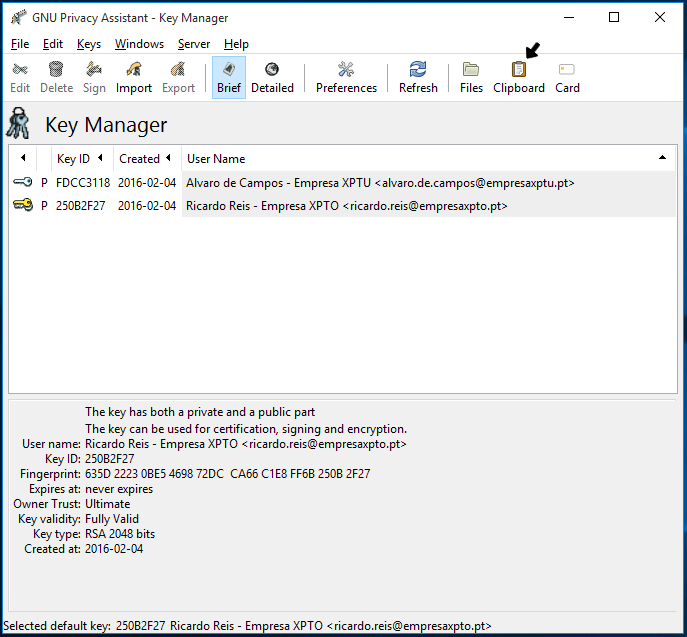The height and width of the screenshot is (637, 687).
Task: Open the Clipboard toolbar icon
Action: click(519, 69)
